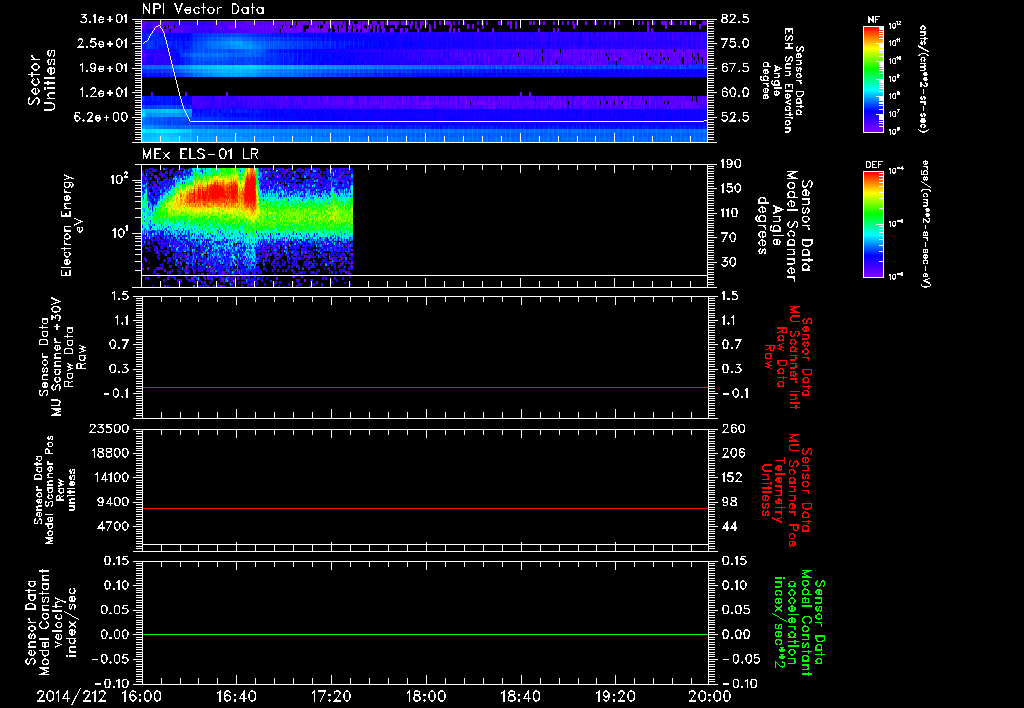Click the 1.9e+01 sector tick label
The width and height of the screenshot is (1024, 708).
tap(104, 68)
